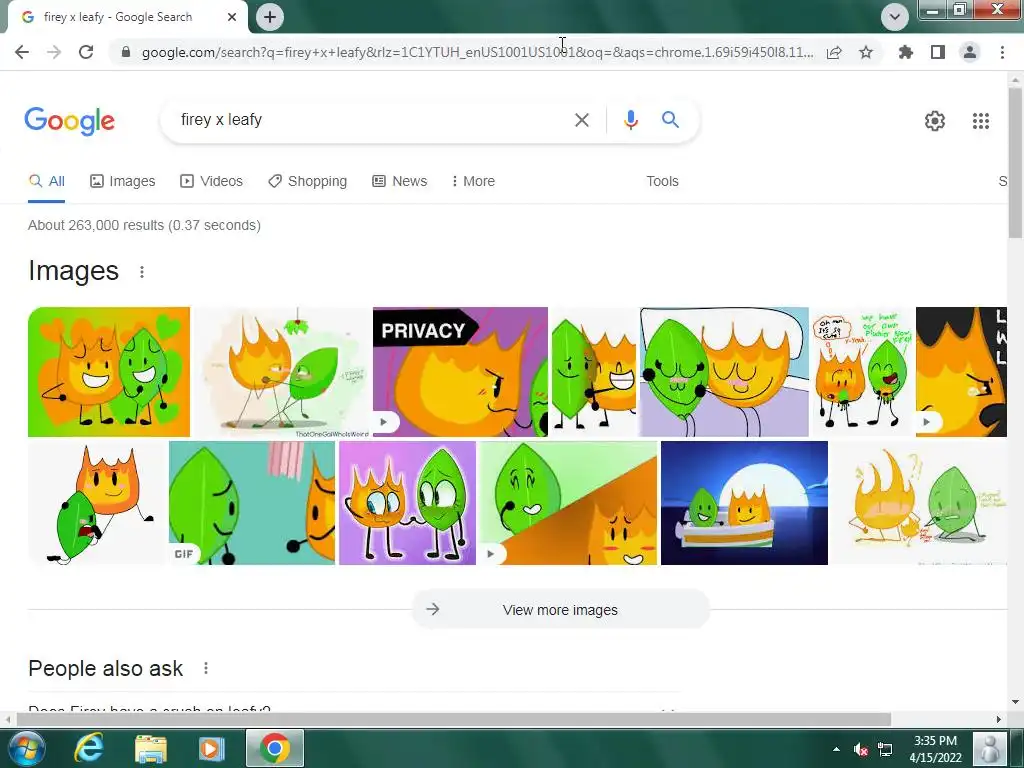This screenshot has width=1024, height=768.
Task: Open the PRIVACY video thumbnail
Action: [x=460, y=372]
